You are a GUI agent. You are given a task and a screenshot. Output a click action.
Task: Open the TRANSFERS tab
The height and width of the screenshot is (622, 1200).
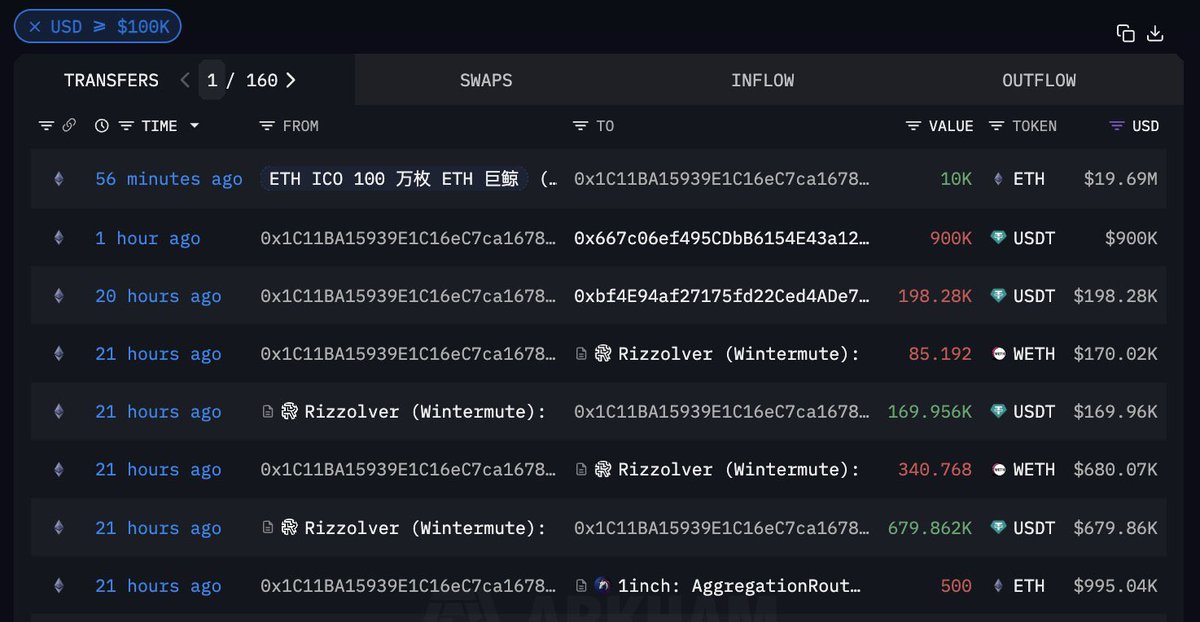[111, 80]
